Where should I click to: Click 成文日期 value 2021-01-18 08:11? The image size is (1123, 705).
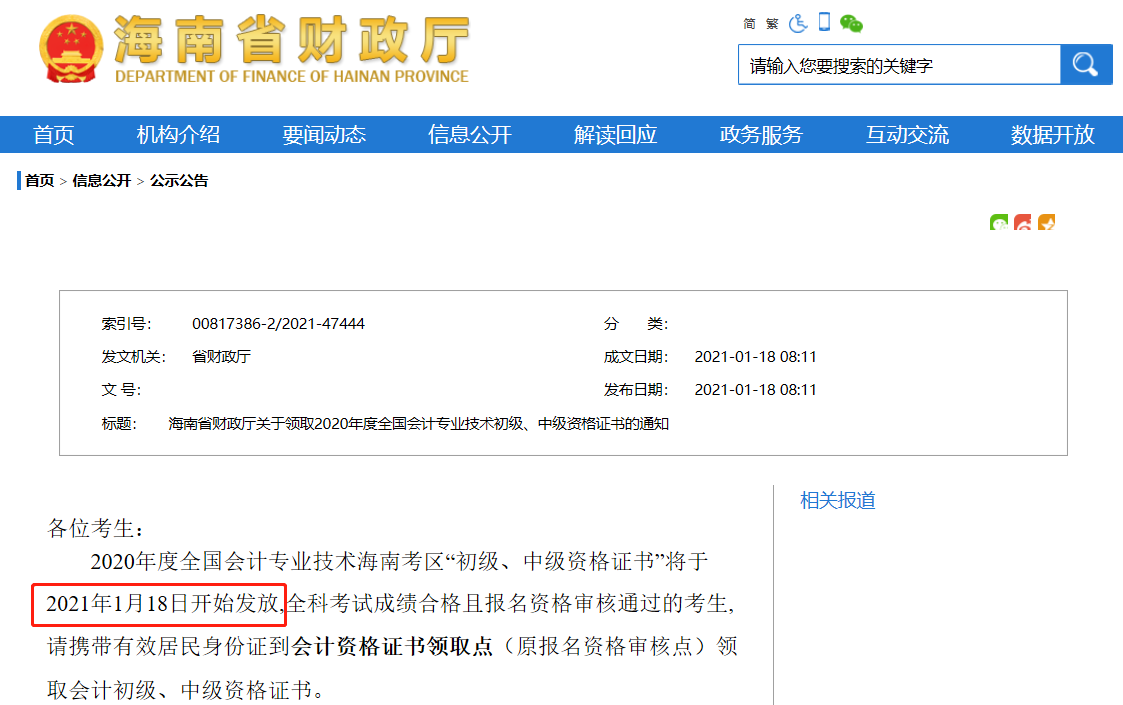(755, 357)
